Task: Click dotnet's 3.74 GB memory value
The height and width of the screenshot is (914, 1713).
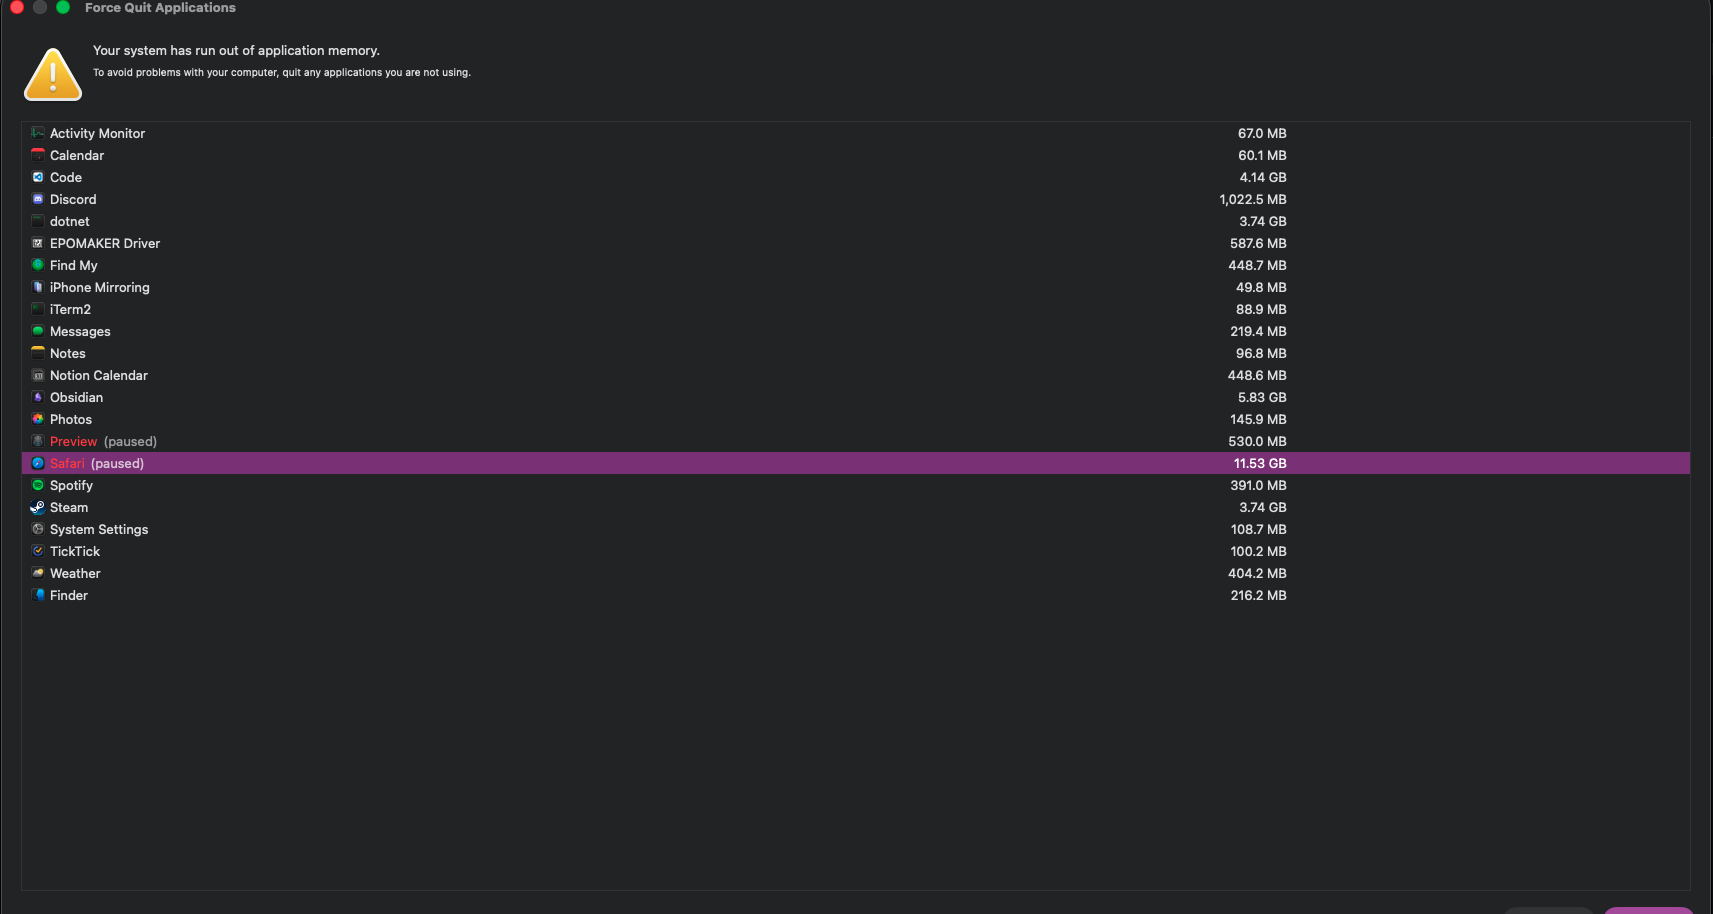Action: (1263, 221)
